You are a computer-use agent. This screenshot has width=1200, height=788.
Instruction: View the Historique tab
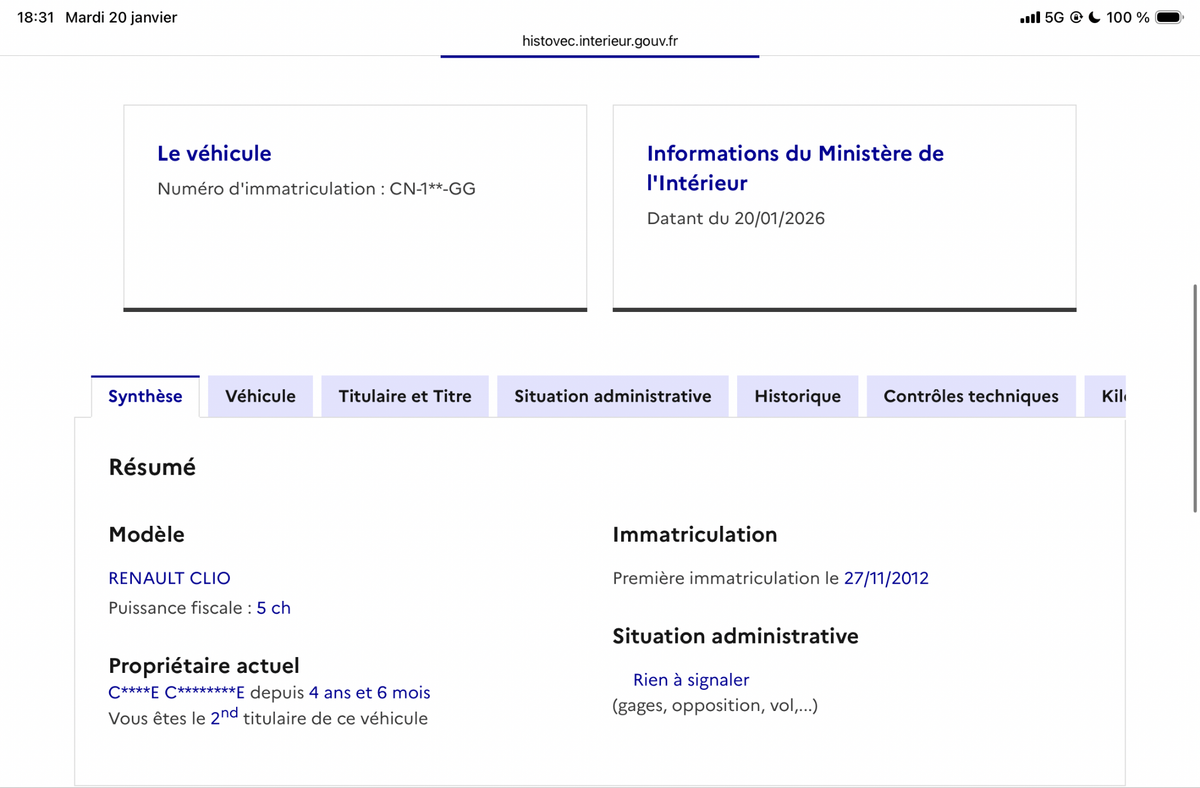pyautogui.click(x=797, y=396)
